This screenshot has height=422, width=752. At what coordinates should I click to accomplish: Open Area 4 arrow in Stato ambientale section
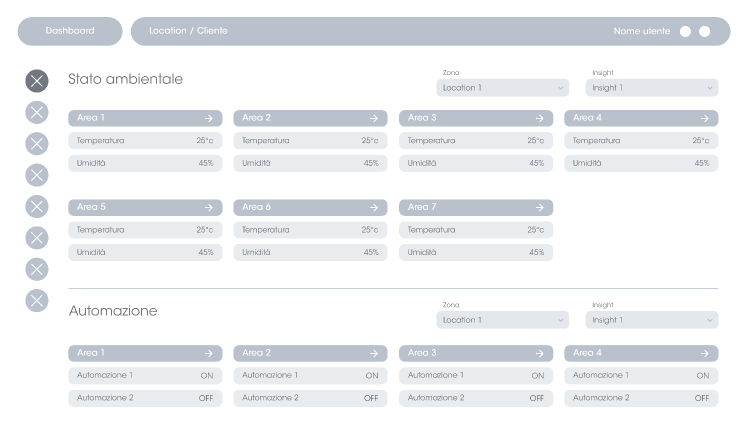(704, 118)
